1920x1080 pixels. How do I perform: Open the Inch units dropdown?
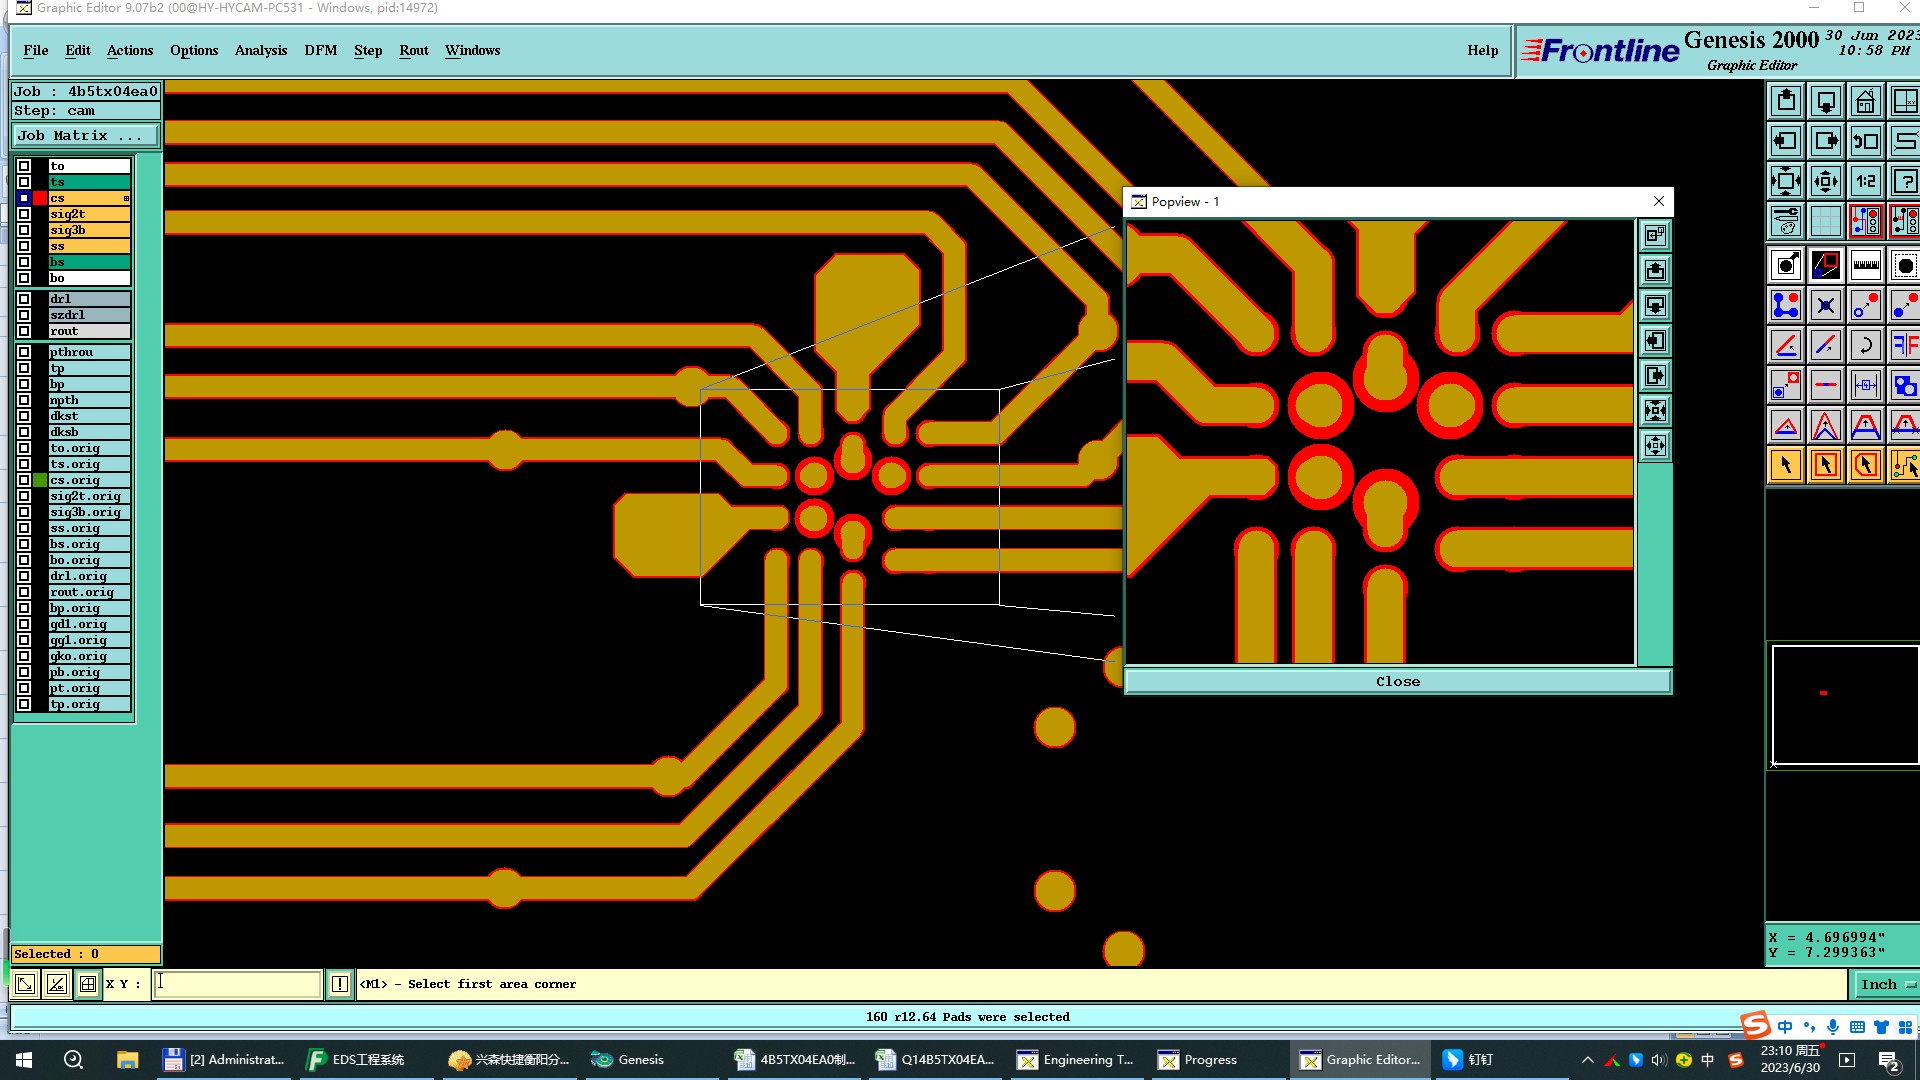[1885, 984]
